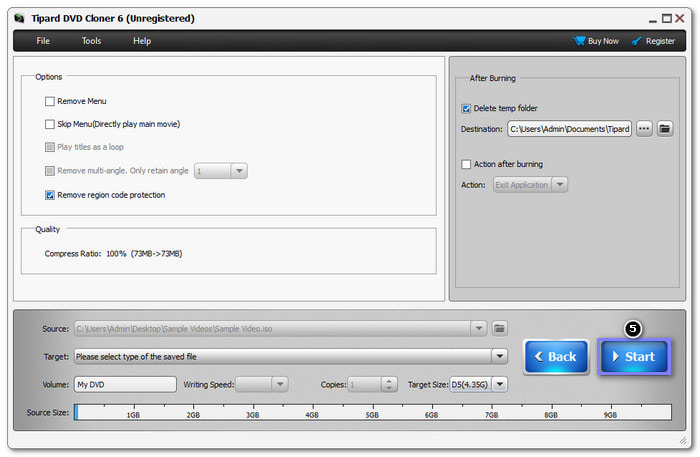Expand the Source path dropdown
The image size is (700, 457).
pos(479,328)
